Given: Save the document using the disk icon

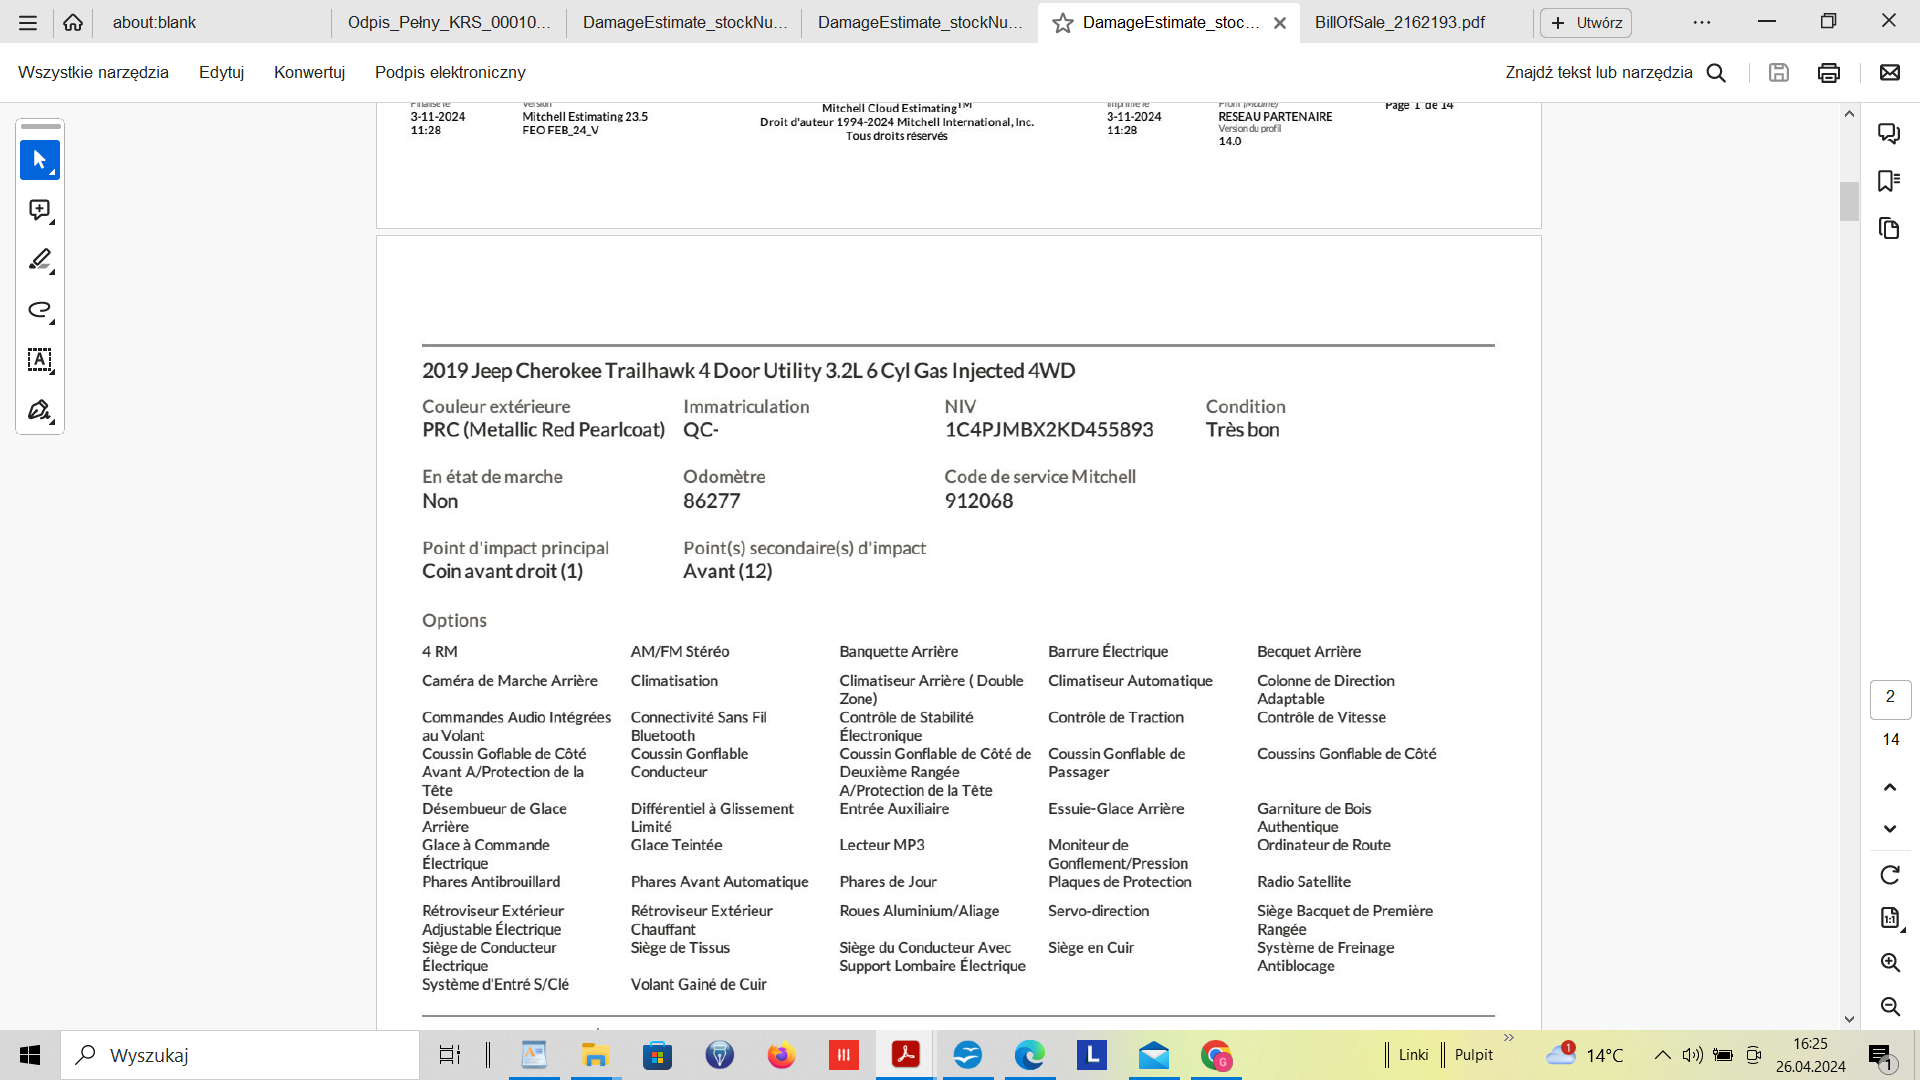Looking at the screenshot, I should (1779, 72).
